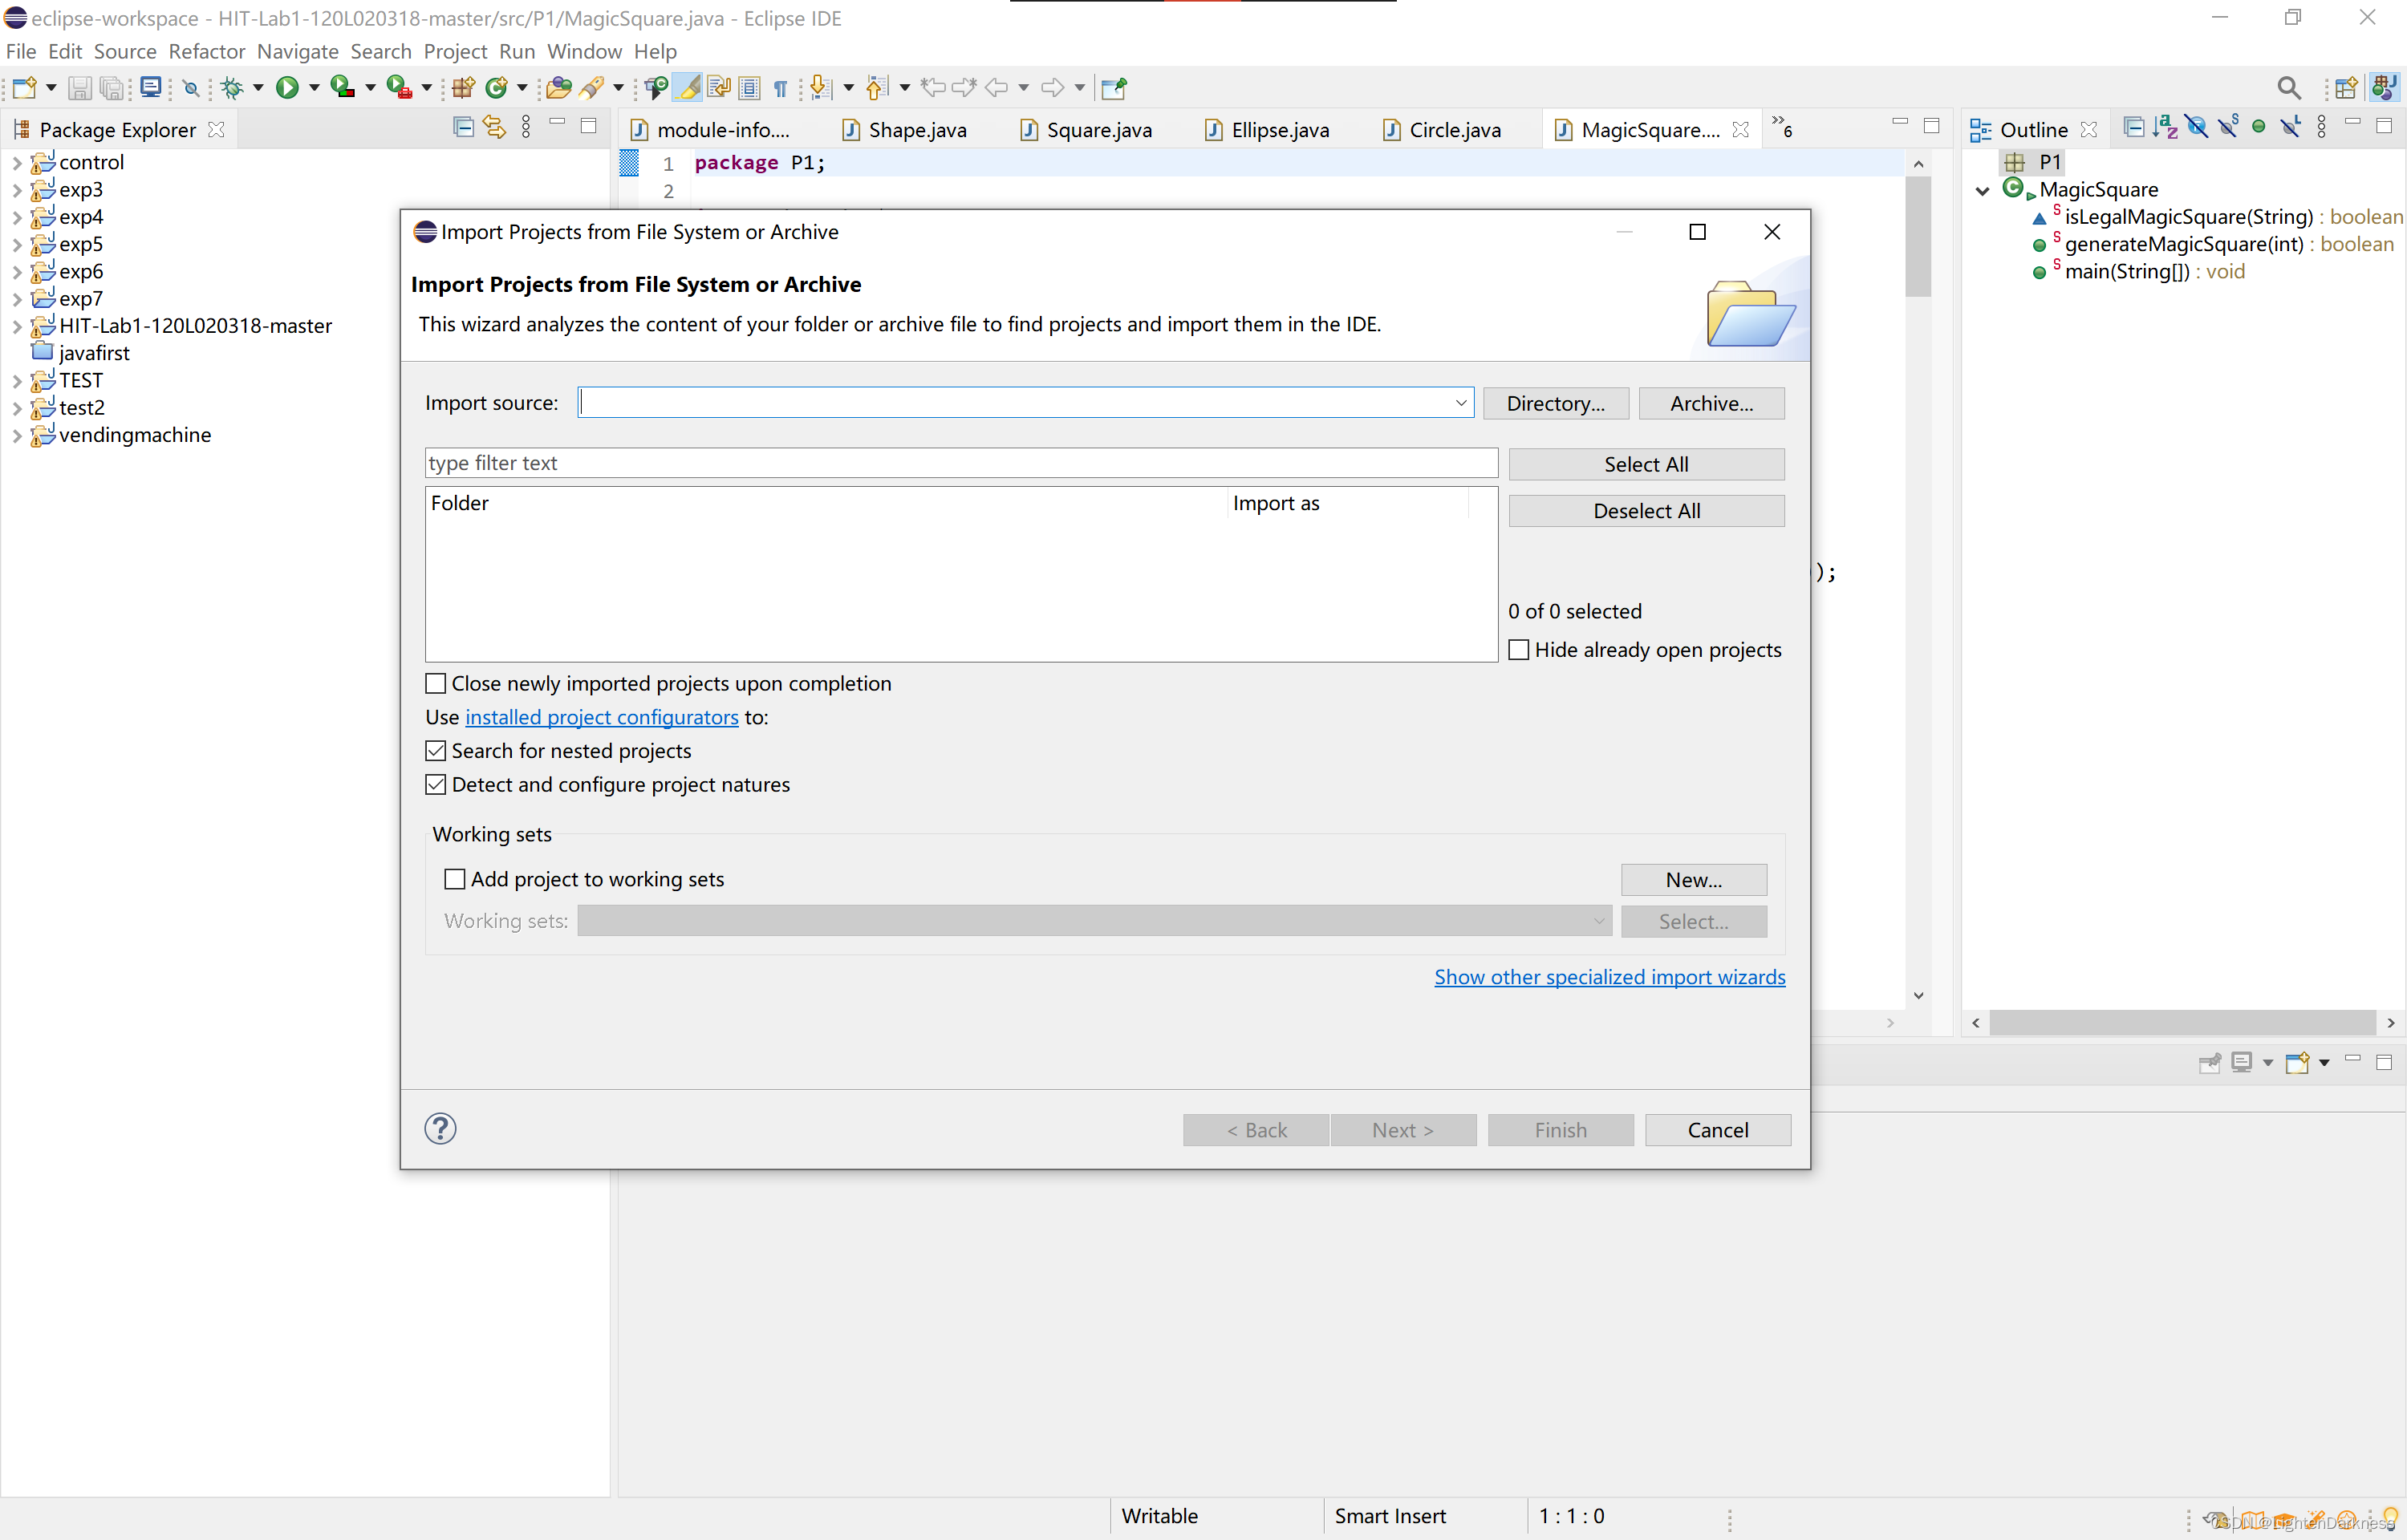Check Add project to working sets

click(455, 879)
